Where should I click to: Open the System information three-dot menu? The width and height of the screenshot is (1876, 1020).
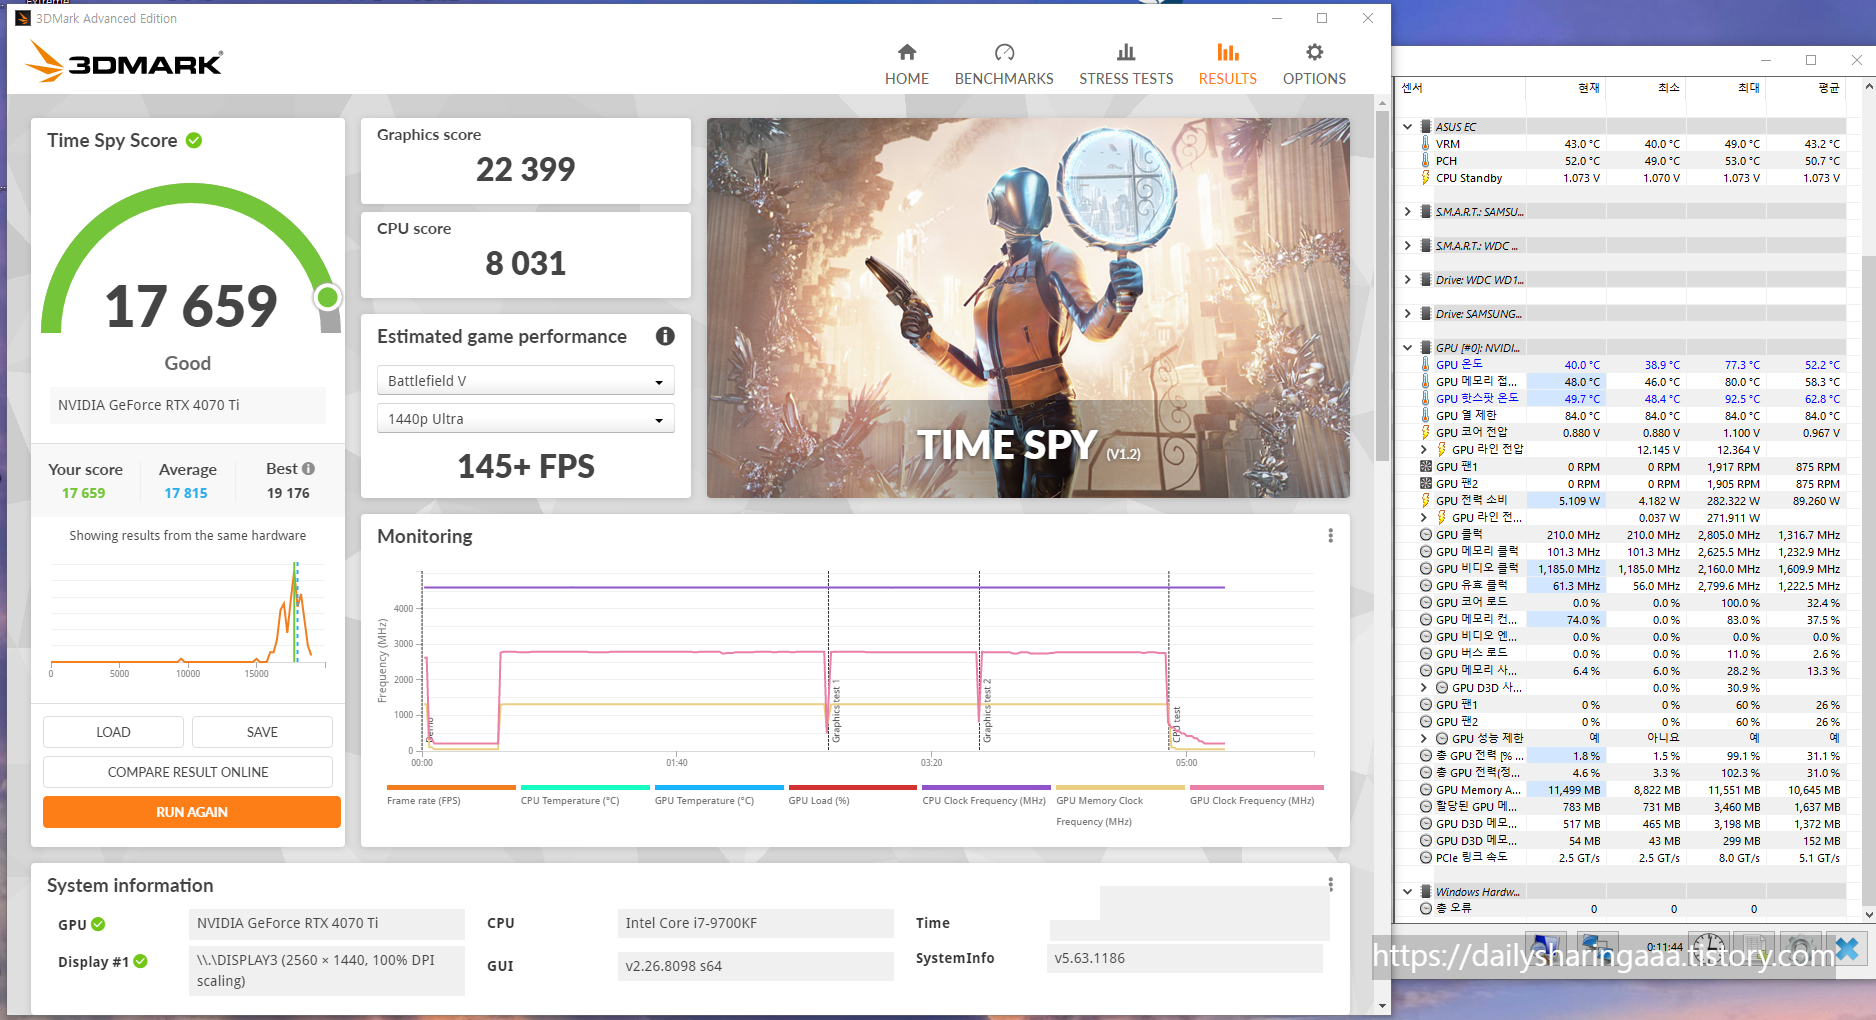[1330, 885]
